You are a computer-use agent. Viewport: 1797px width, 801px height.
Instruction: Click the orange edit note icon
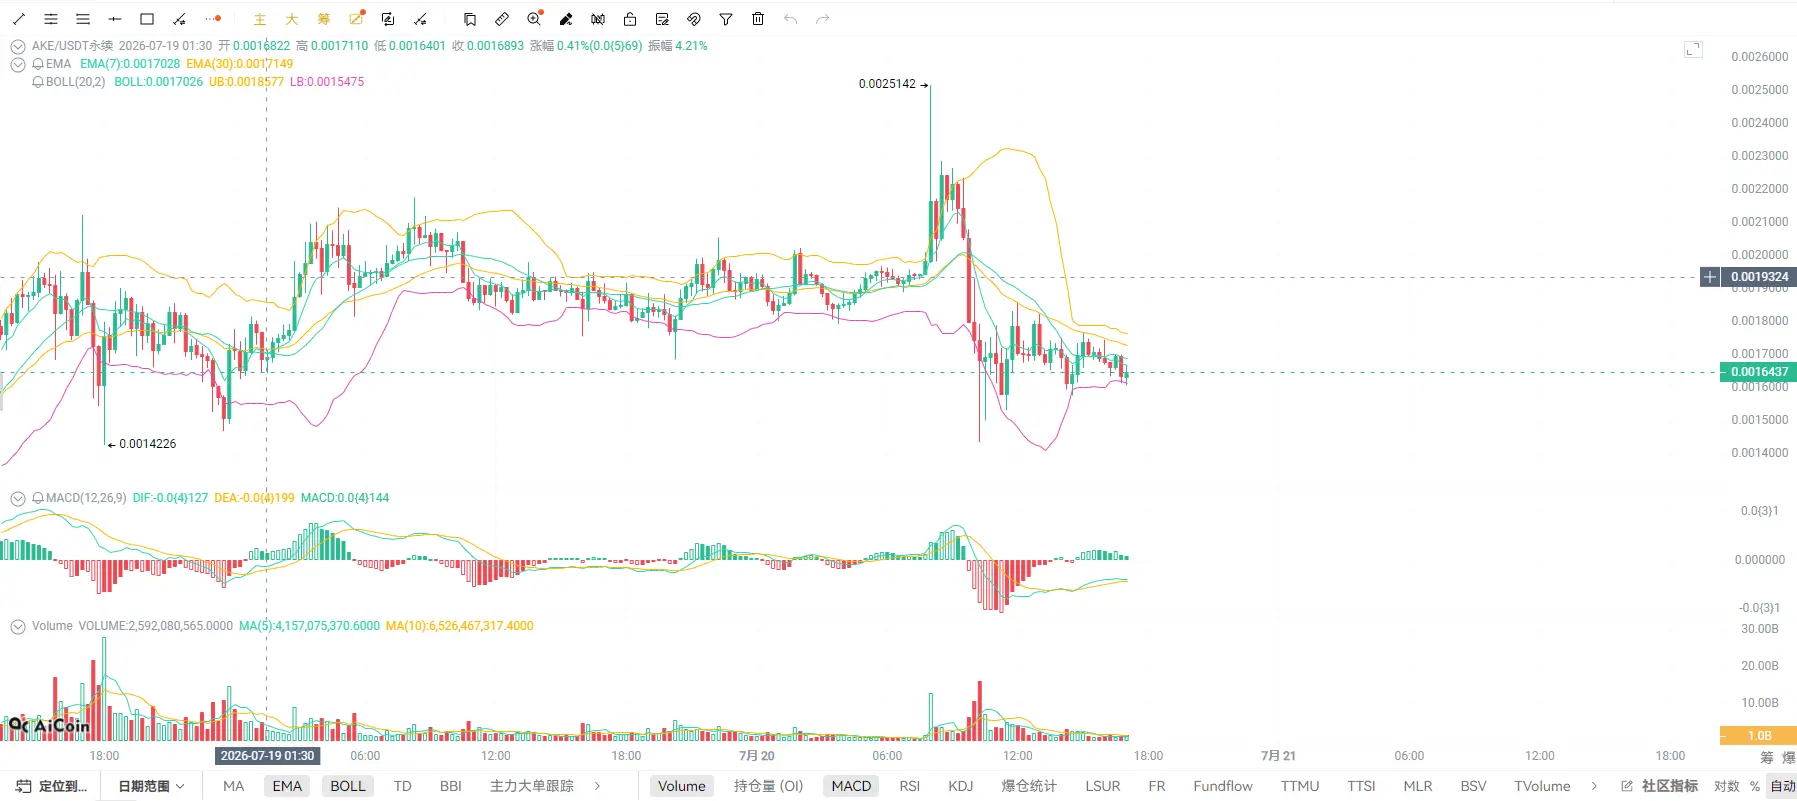click(357, 19)
